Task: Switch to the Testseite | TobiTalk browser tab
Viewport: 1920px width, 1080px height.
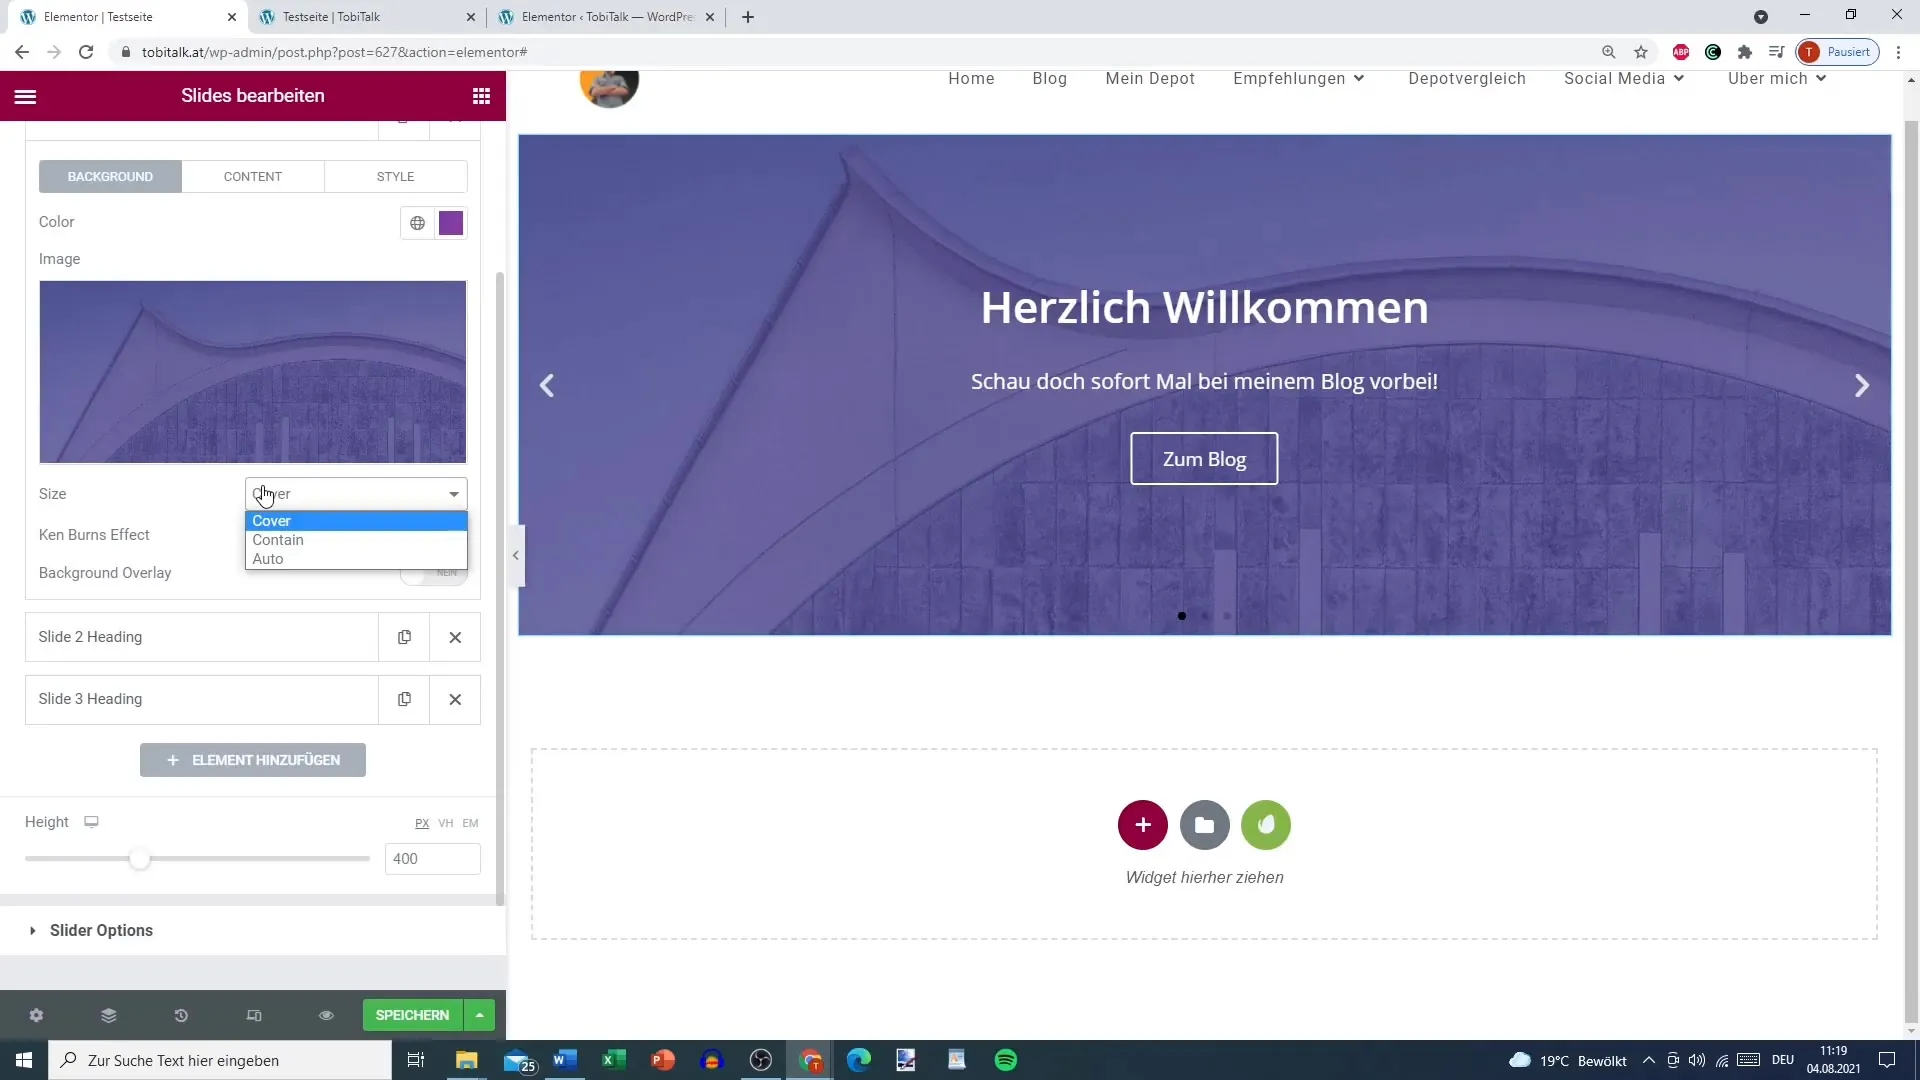Action: (366, 17)
